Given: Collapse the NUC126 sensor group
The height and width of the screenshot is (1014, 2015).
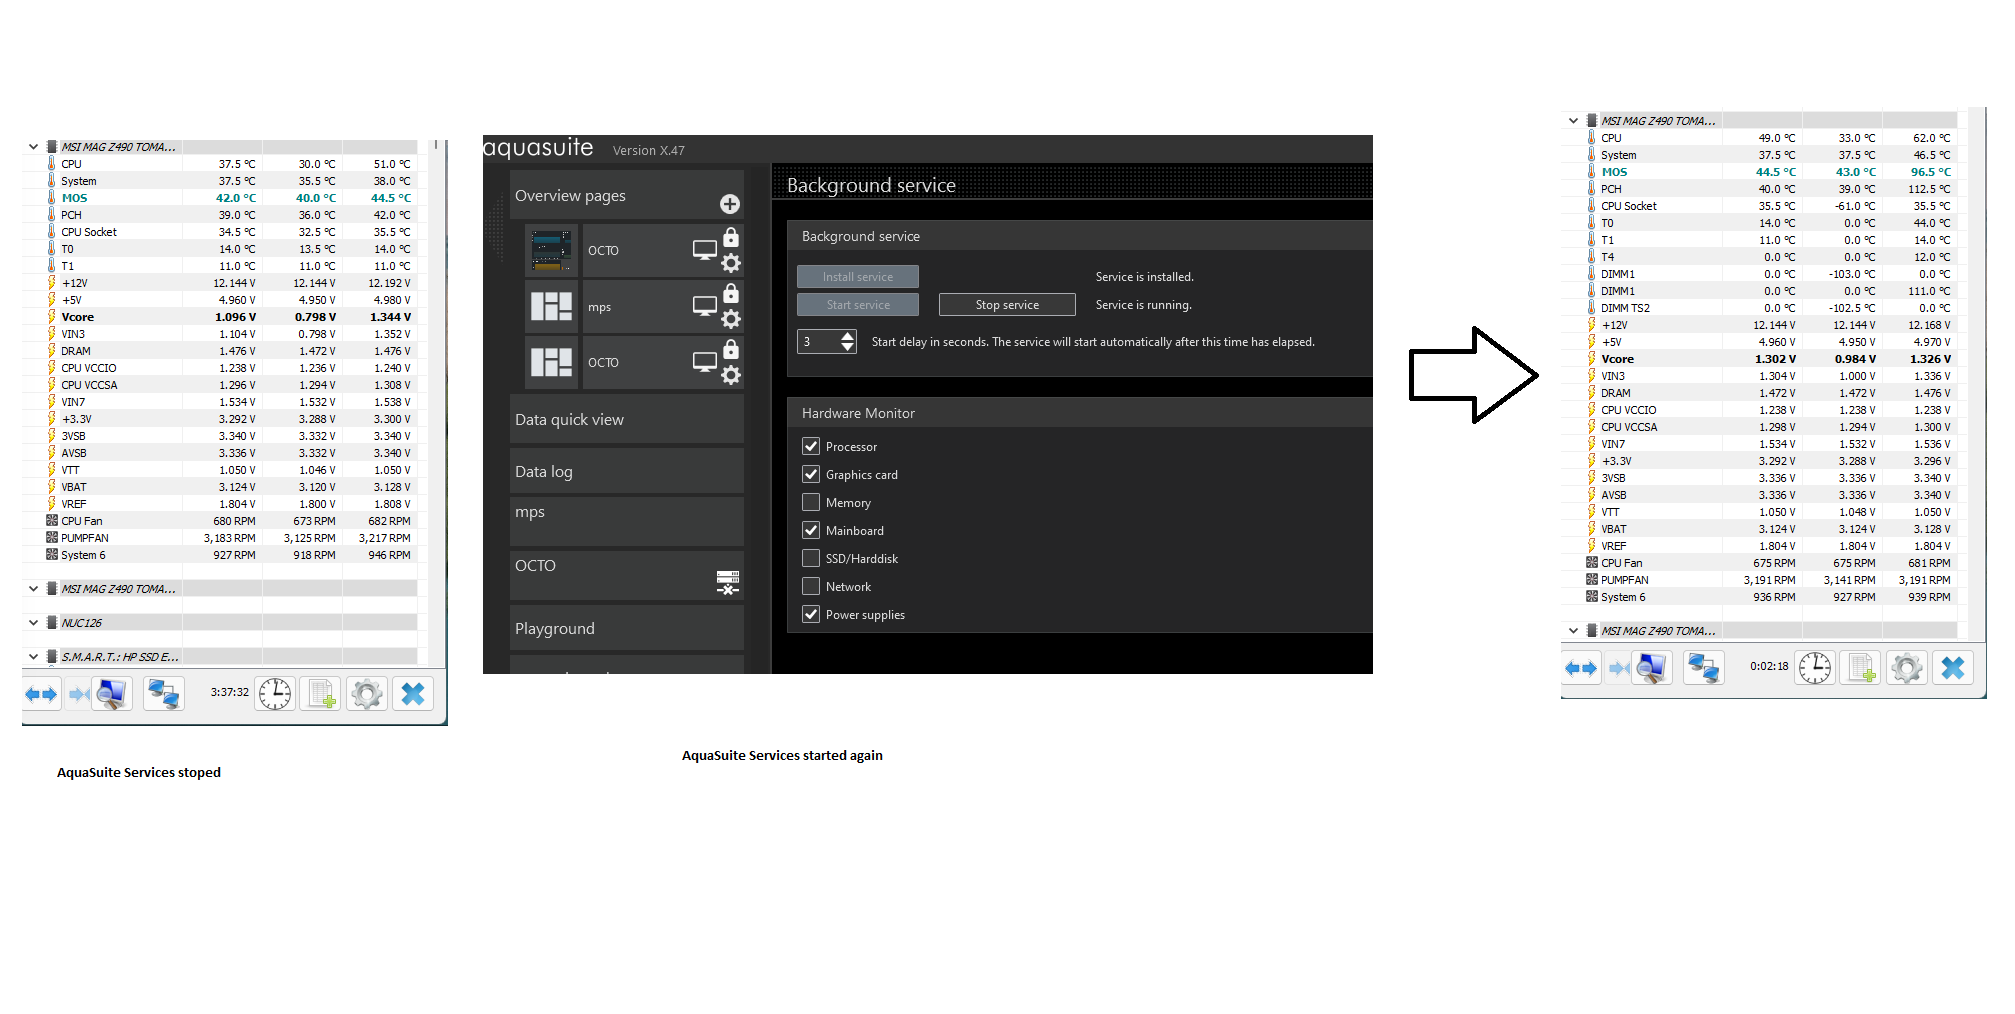Looking at the screenshot, I should 33,623.
